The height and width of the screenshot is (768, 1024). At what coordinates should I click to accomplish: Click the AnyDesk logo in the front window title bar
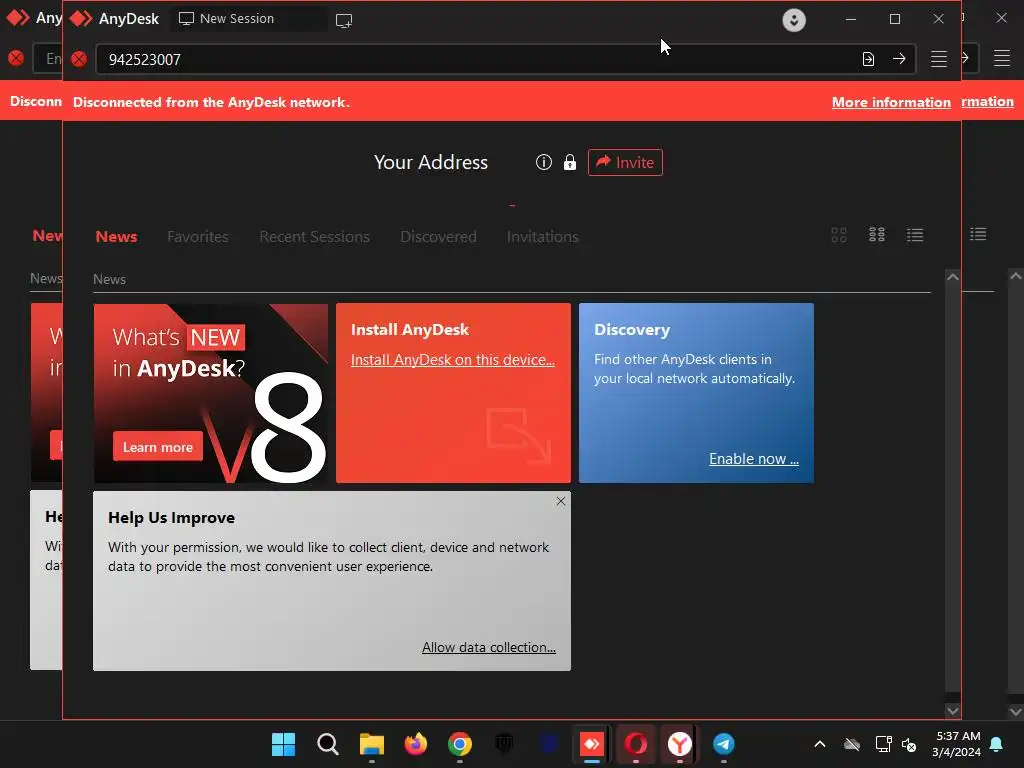(x=82, y=18)
